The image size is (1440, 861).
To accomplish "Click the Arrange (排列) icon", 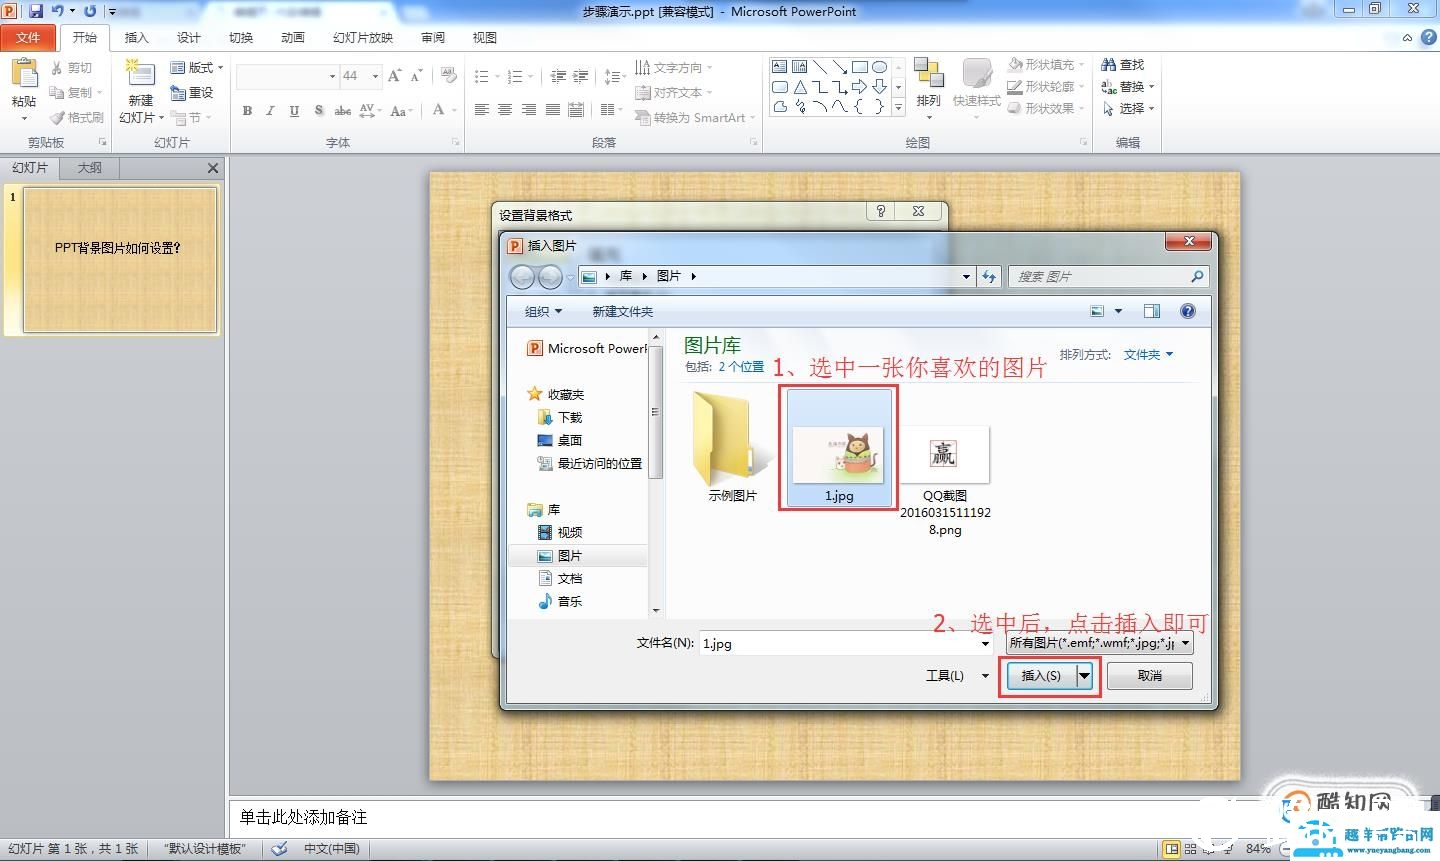I will 928,76.
